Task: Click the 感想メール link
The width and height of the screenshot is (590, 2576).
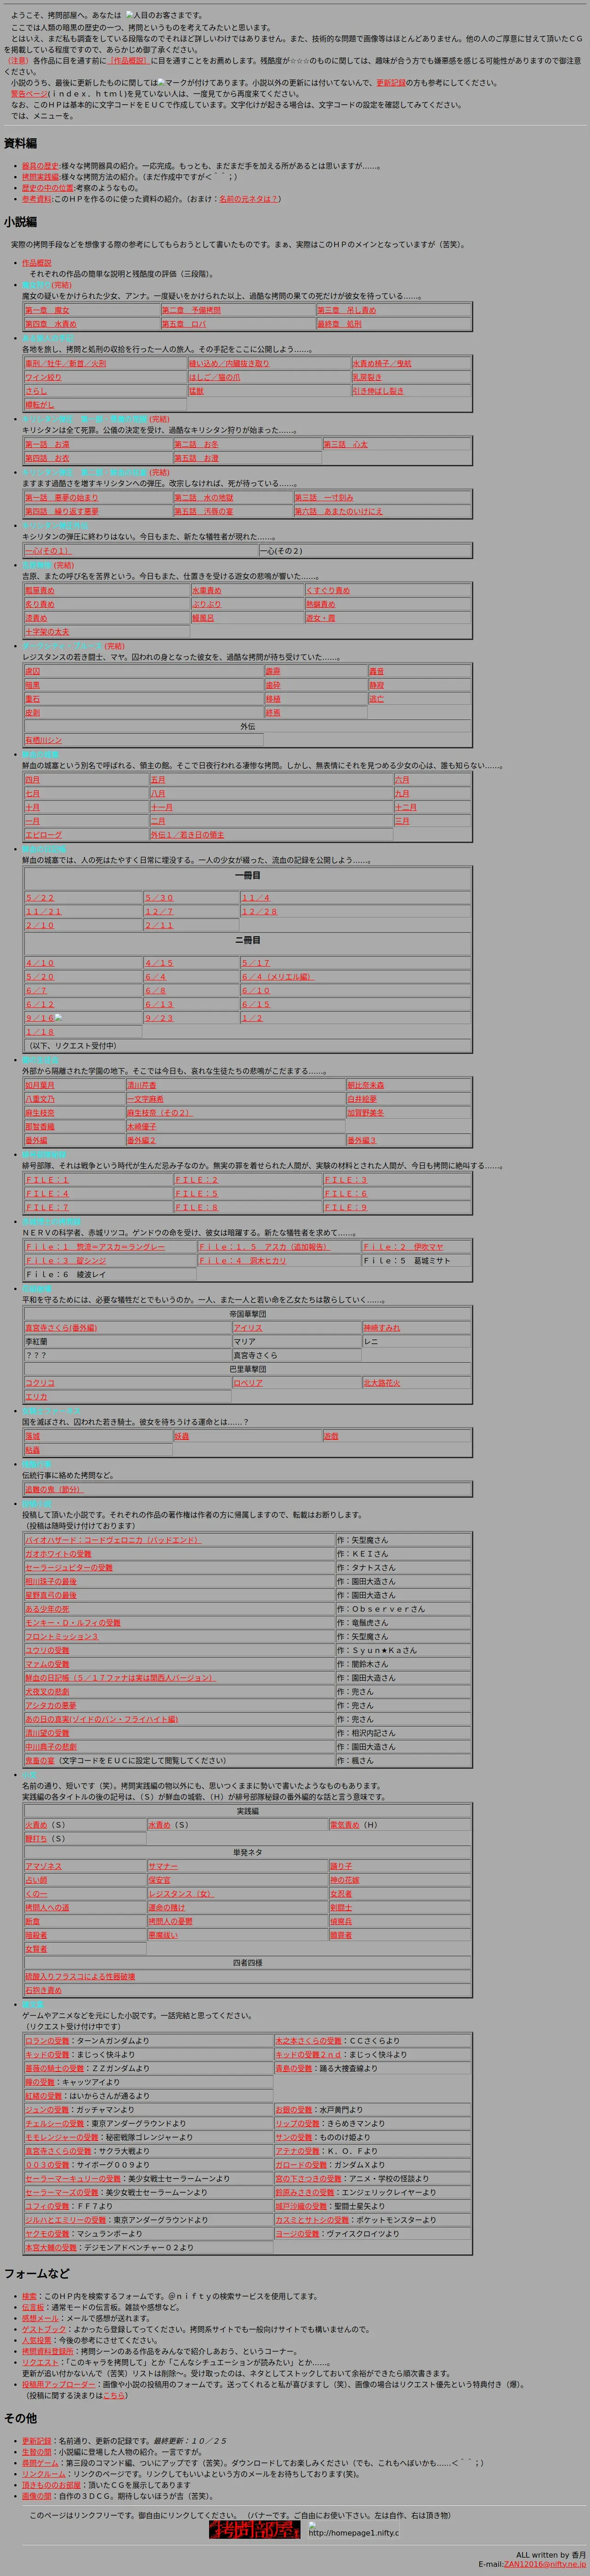Action: point(41,2318)
